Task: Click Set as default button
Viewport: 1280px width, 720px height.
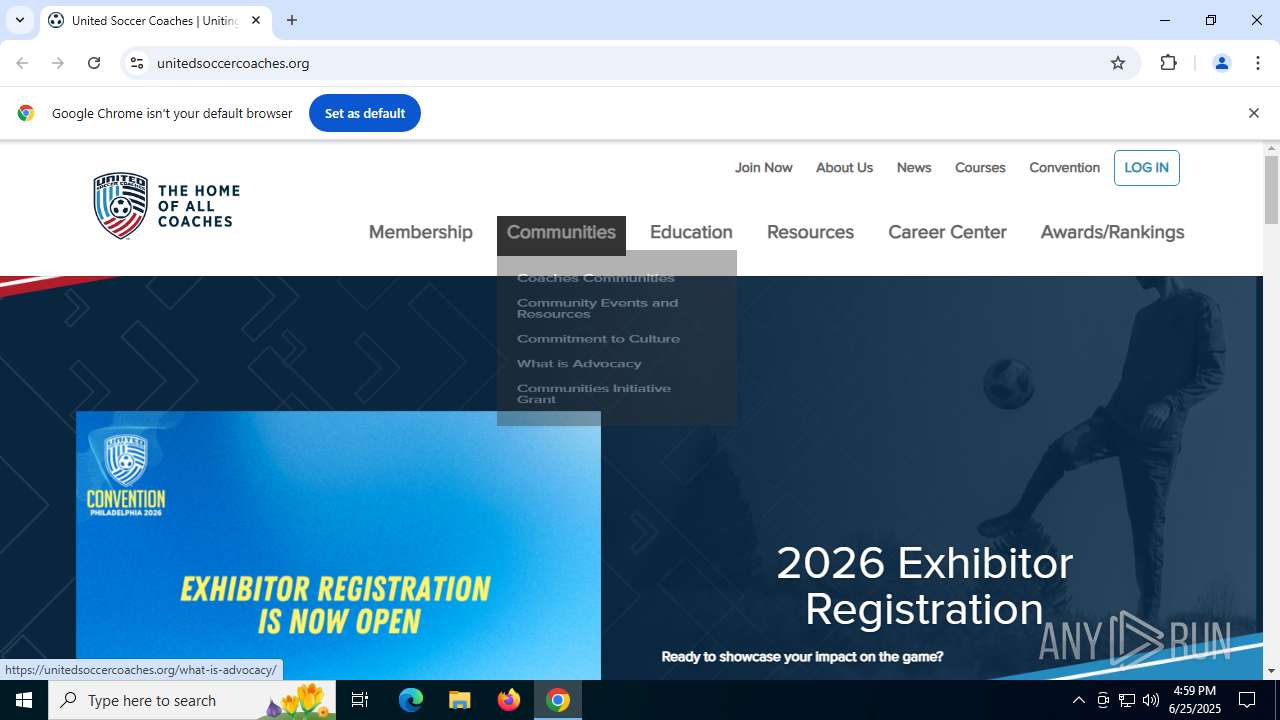Action: (x=365, y=113)
